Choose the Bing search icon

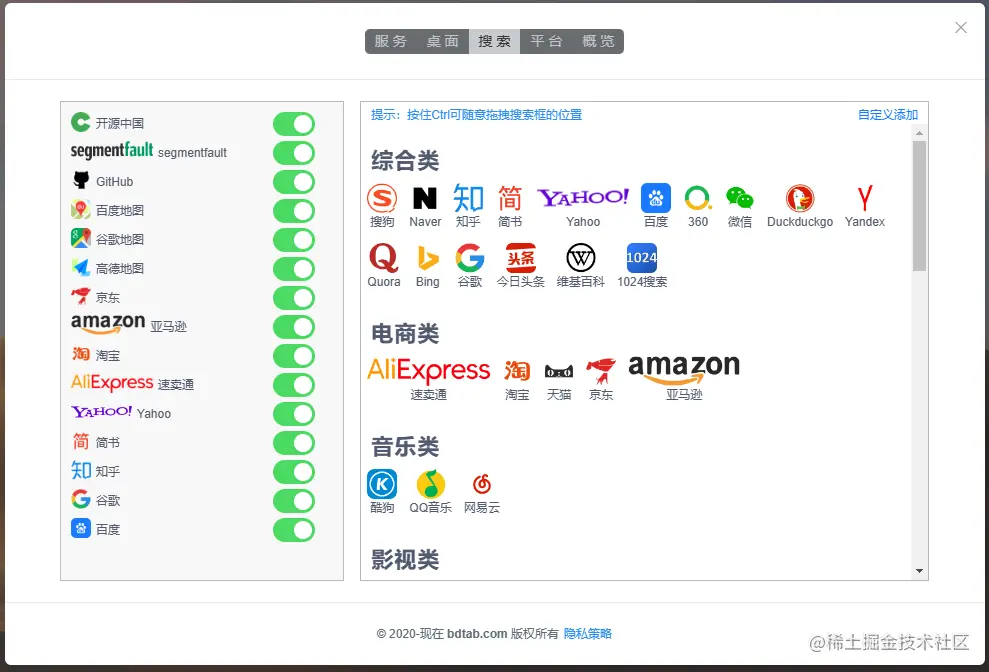[x=427, y=258]
